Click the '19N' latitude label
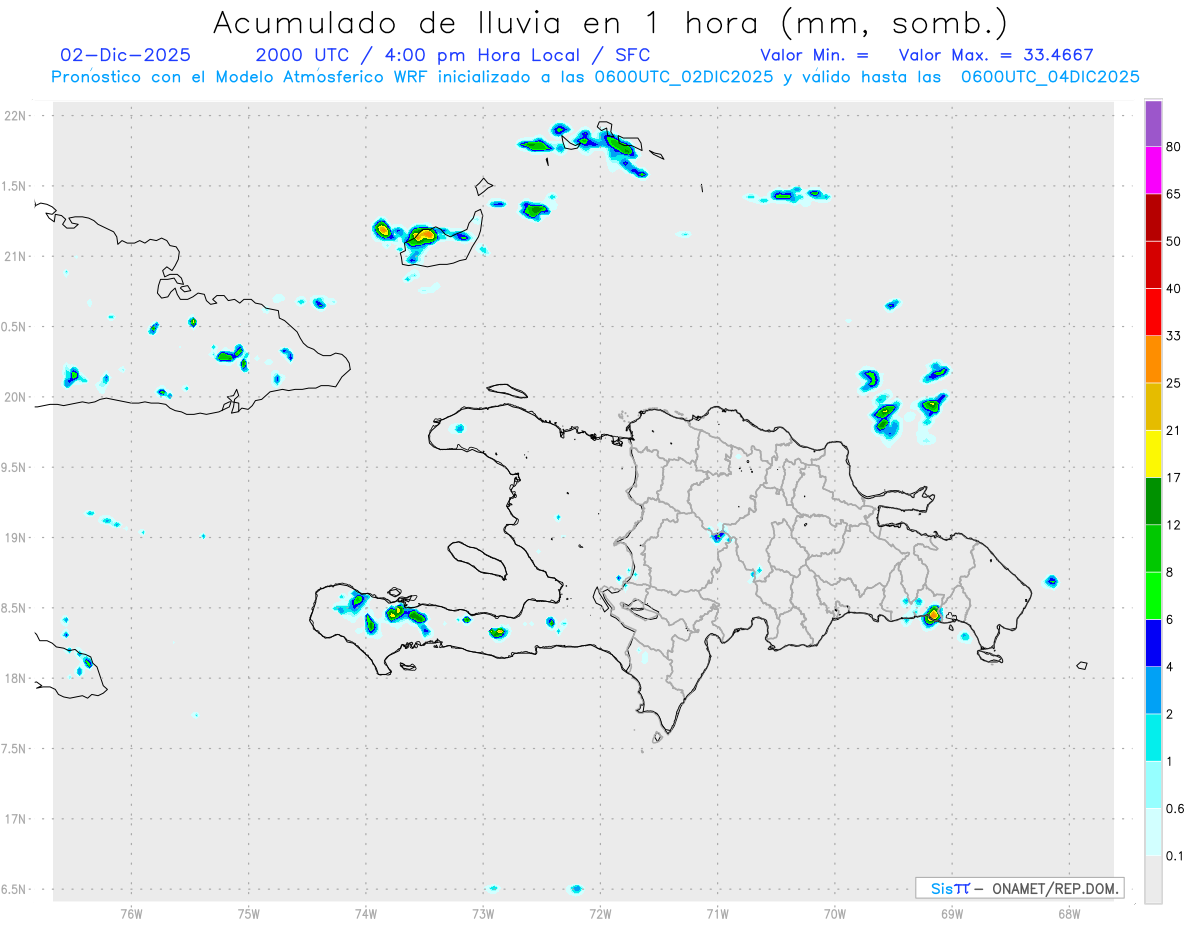This screenshot has width=1200, height=927. click(x=17, y=537)
